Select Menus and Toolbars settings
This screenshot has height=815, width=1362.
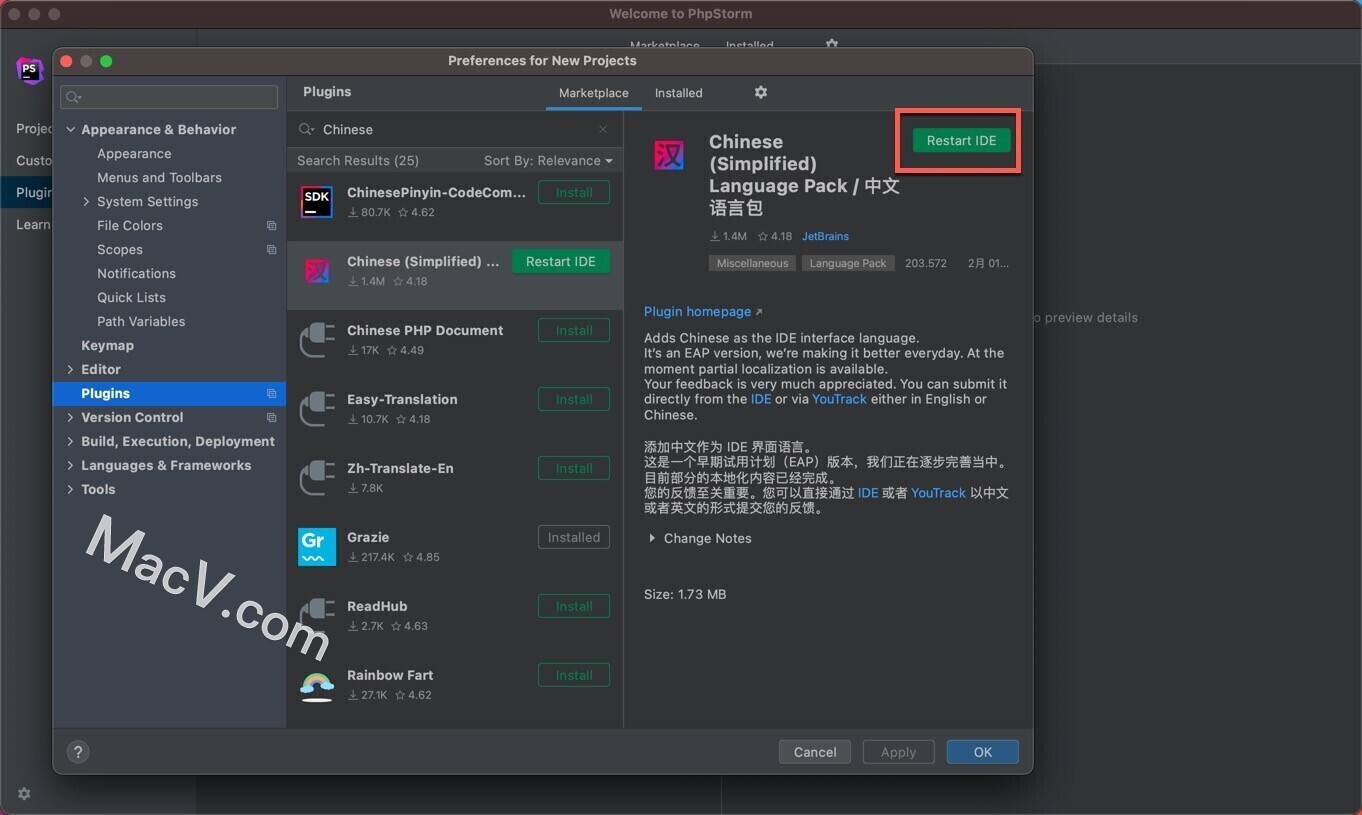click(159, 178)
